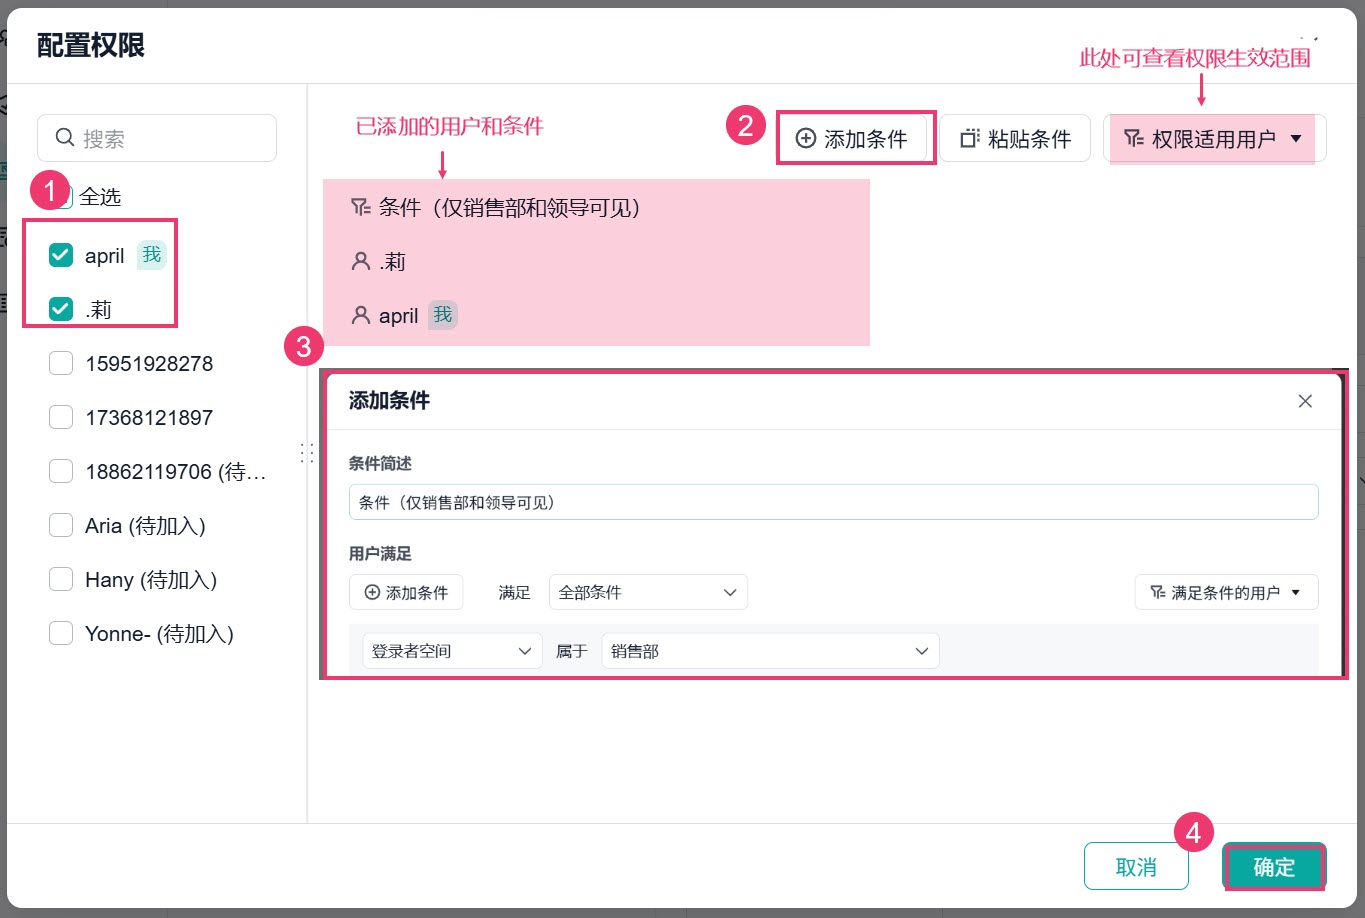
Task: Click the 确定 button
Action: 1274,866
